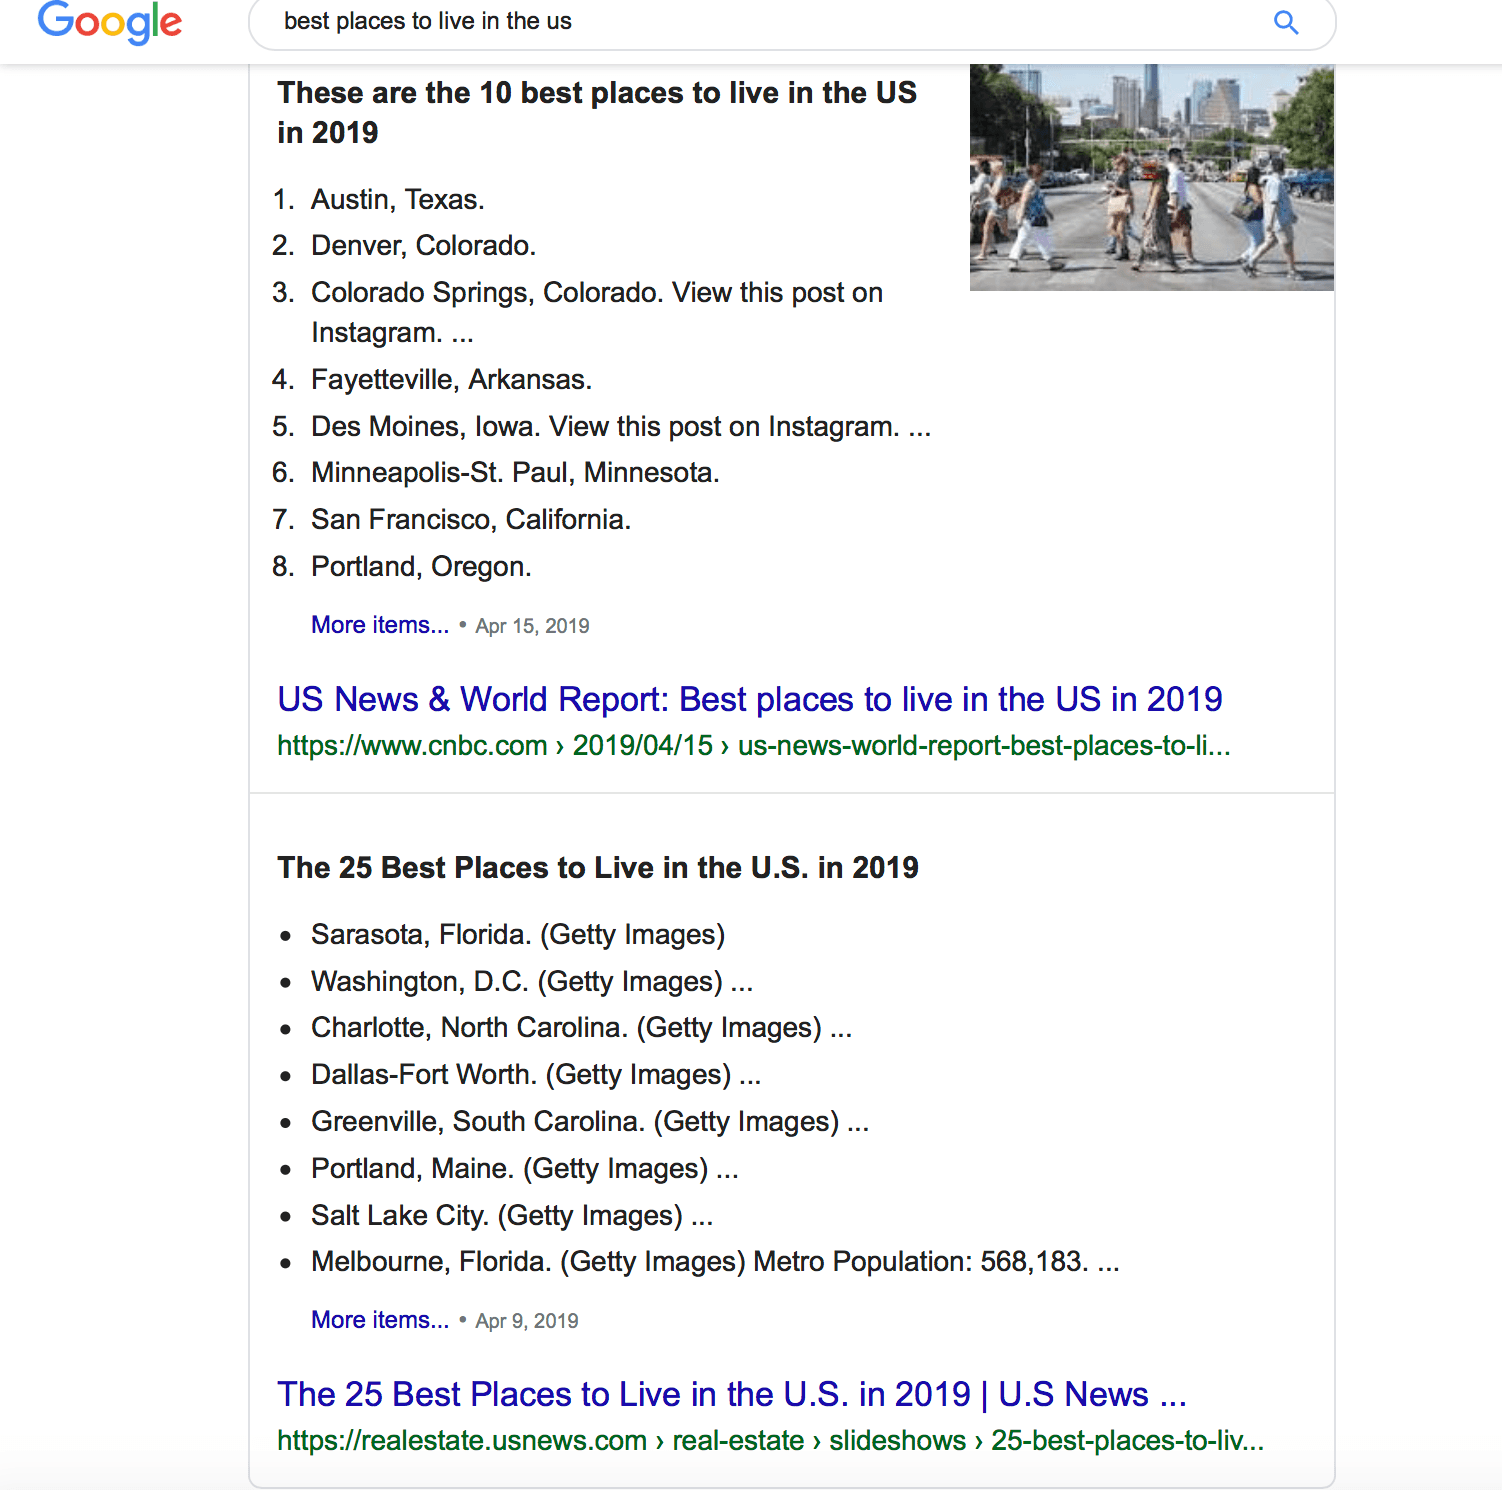Click the 'Minneapolis-St. Paul, Minnesota.' item
This screenshot has height=1490, width=1502.
[515, 473]
